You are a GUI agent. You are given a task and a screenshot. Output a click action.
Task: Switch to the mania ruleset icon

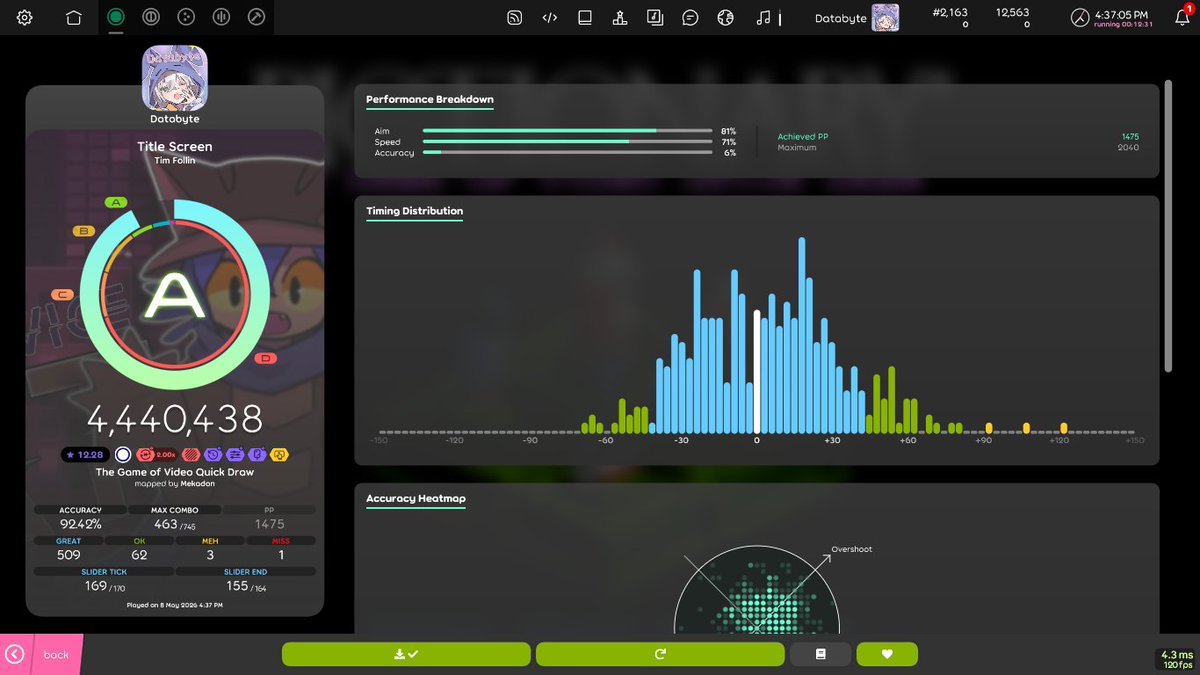tap(221, 17)
